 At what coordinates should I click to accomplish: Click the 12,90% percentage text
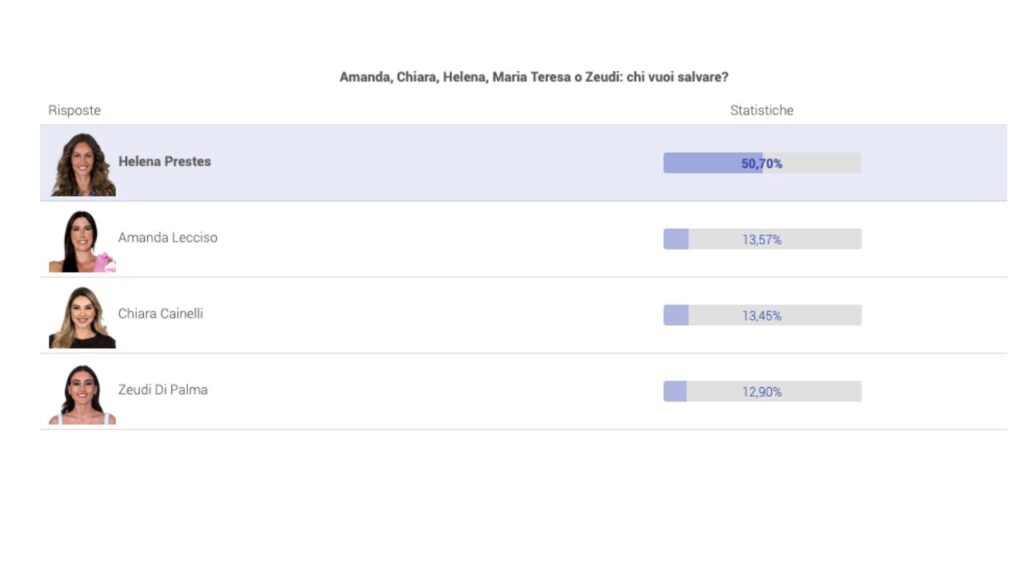761,392
